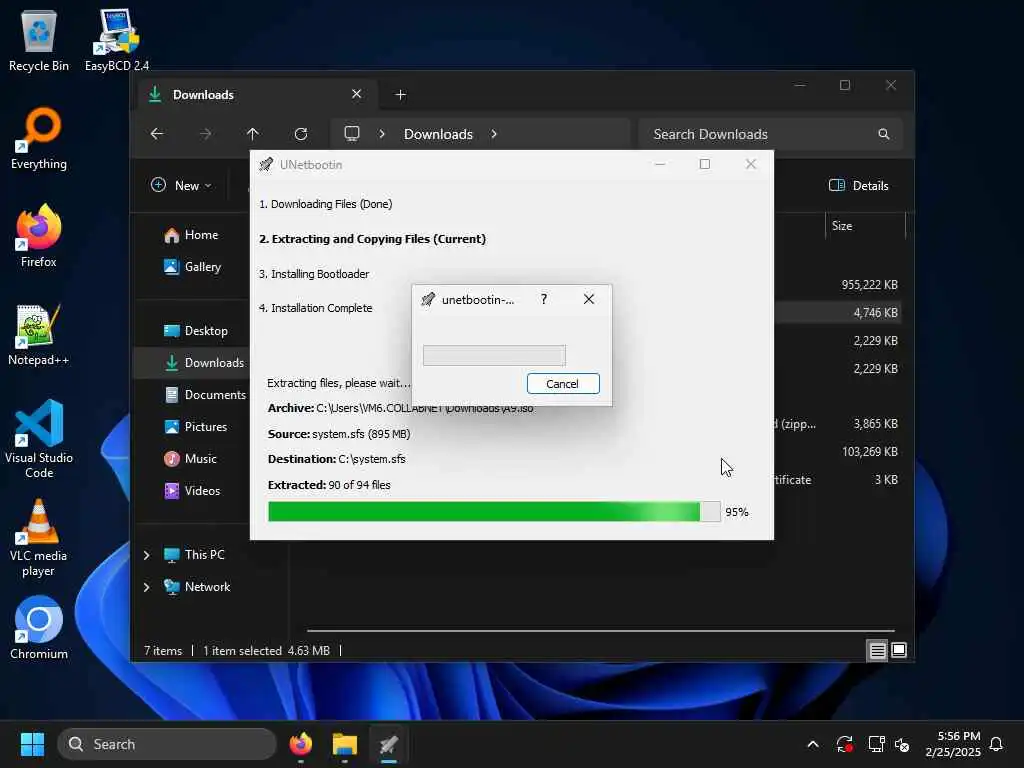The width and height of the screenshot is (1024, 768).
Task: Click the 103,269 KB size cell
Action: [869, 452]
